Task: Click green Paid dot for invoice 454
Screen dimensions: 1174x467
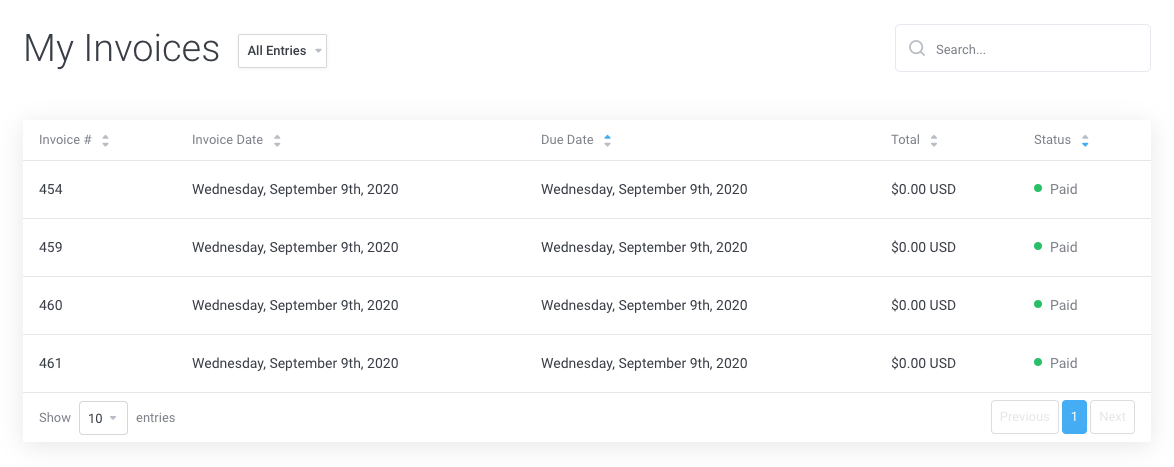Action: [1038, 188]
